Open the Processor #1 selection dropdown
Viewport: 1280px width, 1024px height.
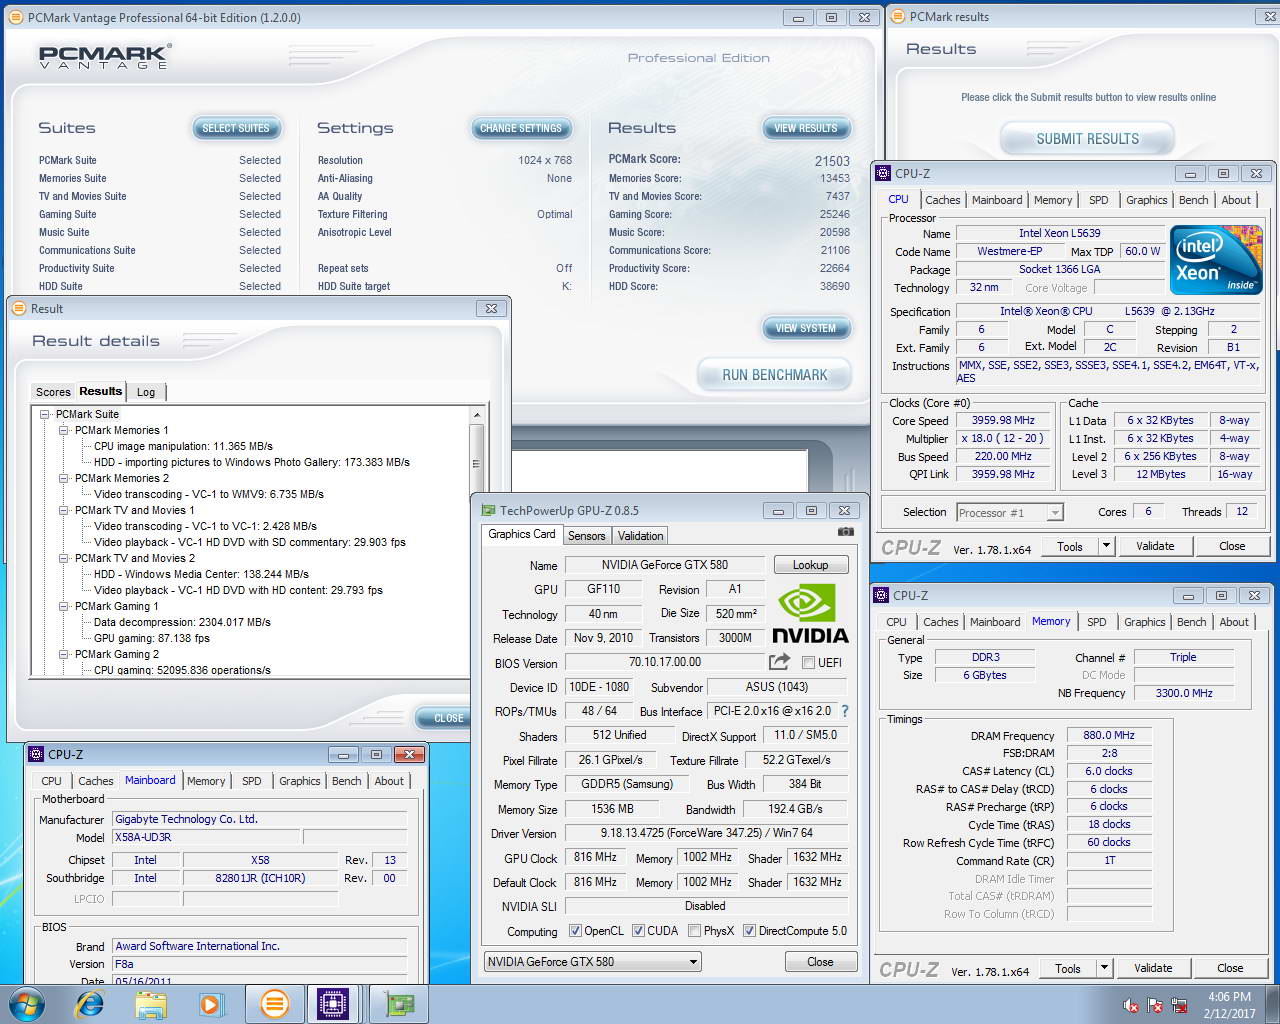click(x=1010, y=512)
